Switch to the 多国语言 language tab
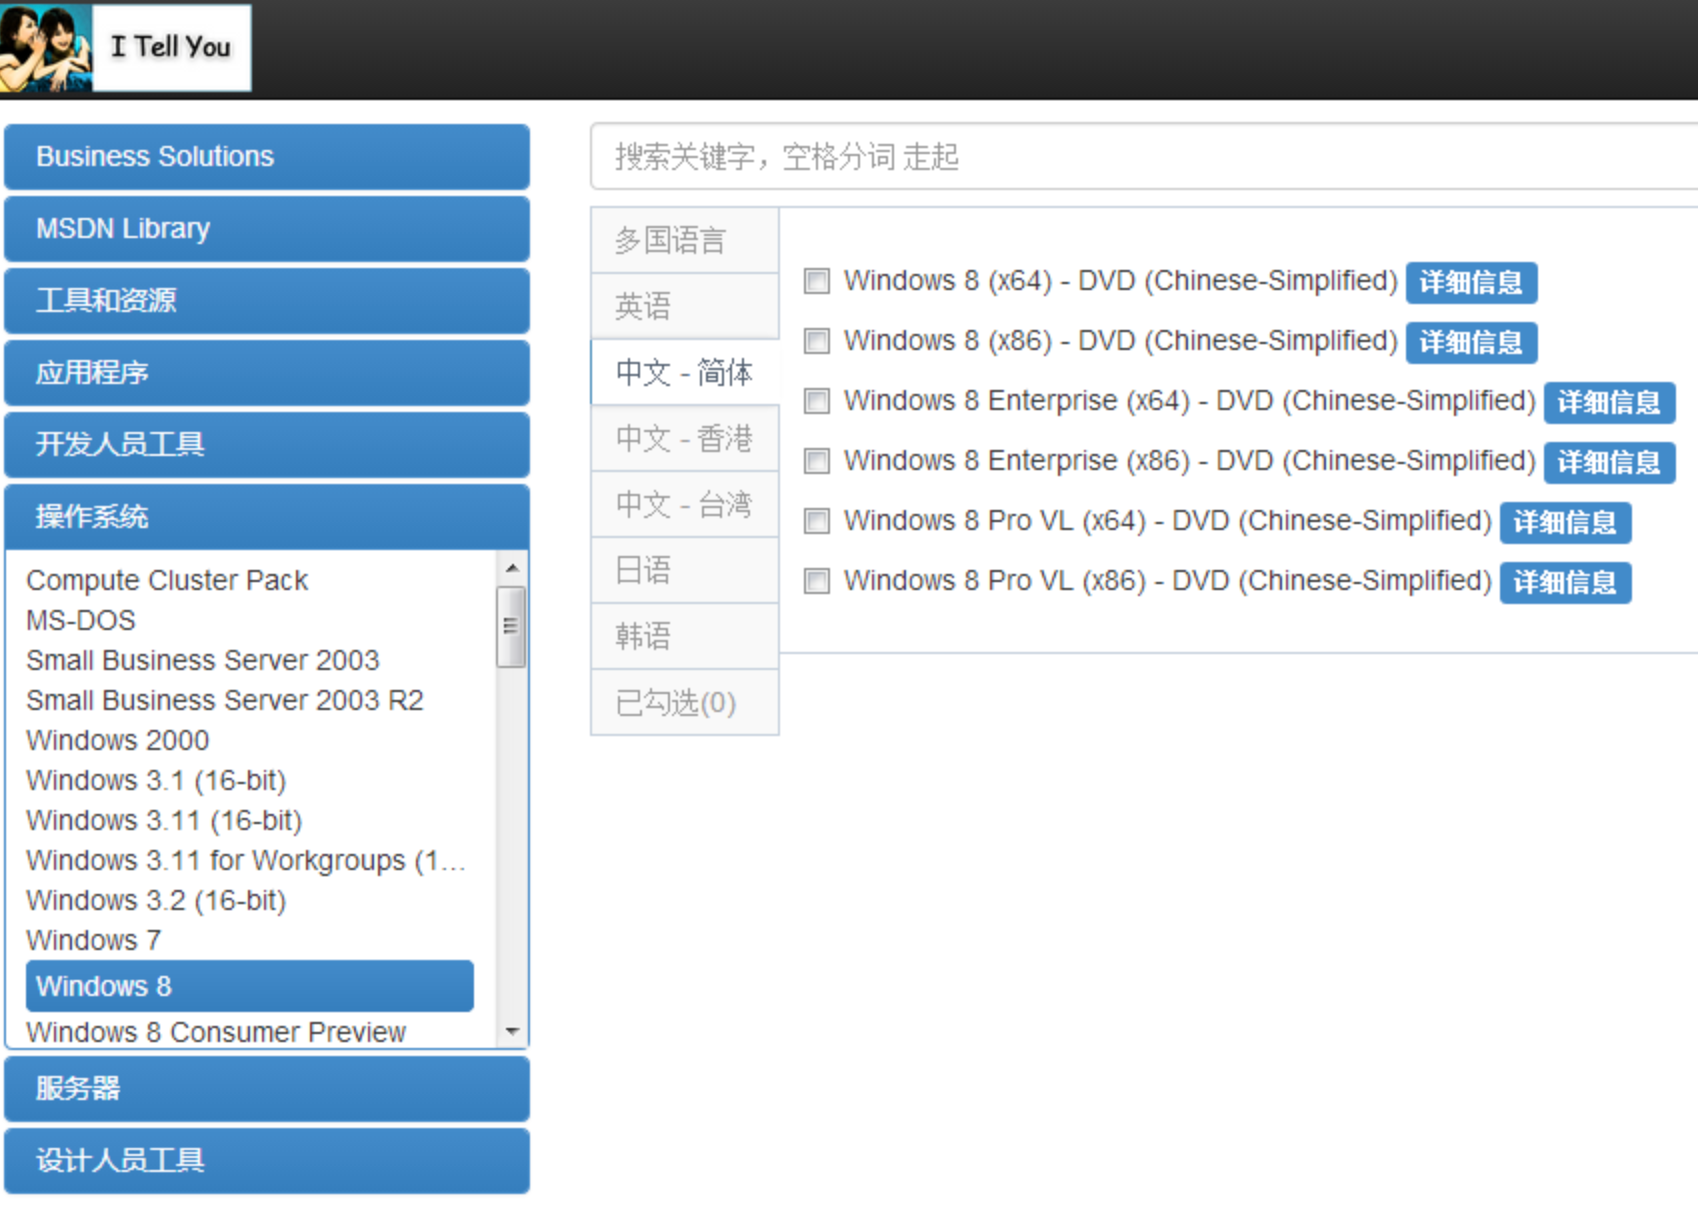The height and width of the screenshot is (1230, 1706). click(685, 240)
